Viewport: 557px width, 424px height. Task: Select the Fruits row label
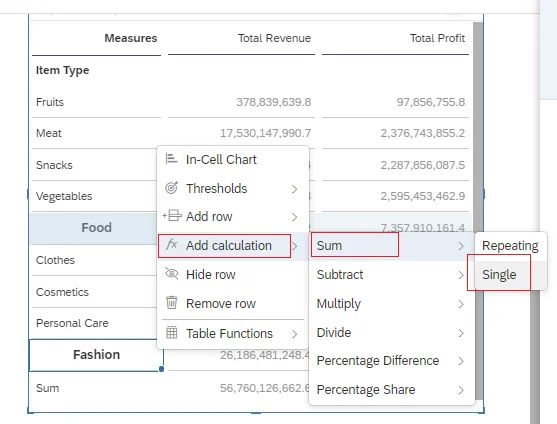[x=50, y=102]
